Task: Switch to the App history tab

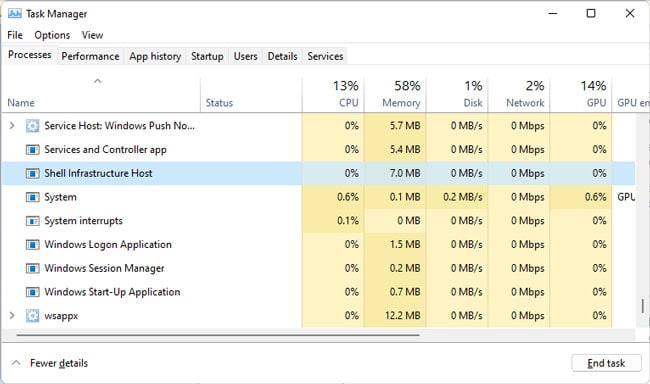Action: (155, 56)
